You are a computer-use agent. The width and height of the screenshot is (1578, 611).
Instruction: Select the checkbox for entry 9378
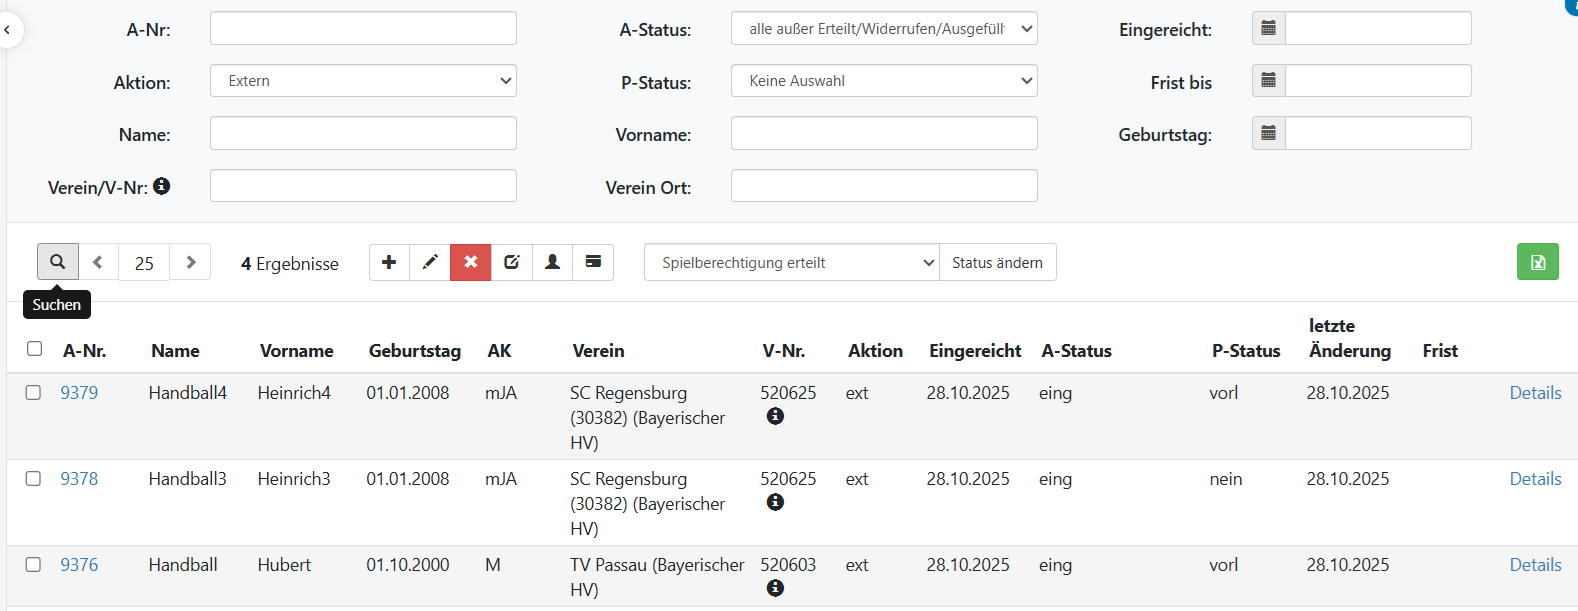click(33, 479)
